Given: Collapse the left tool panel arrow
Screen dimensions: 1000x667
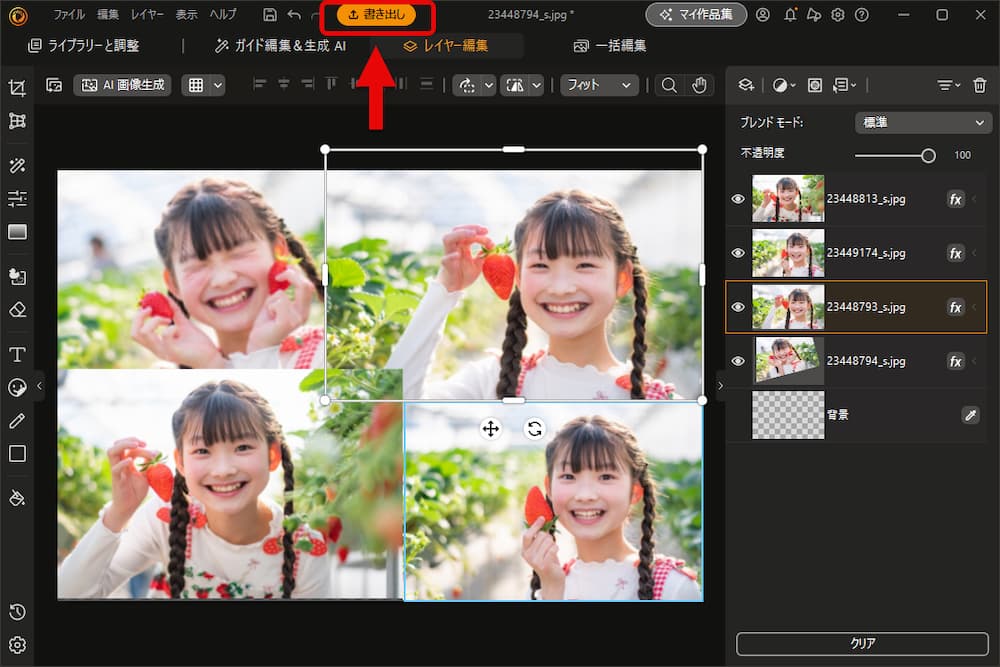Looking at the screenshot, I should pos(40,386).
